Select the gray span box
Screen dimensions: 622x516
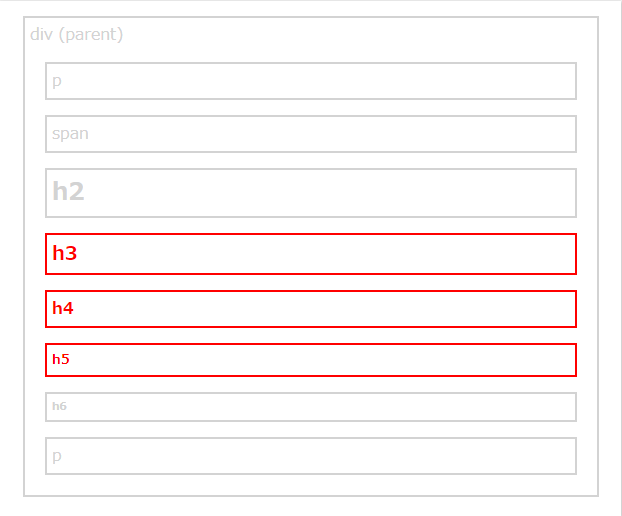[310, 134]
